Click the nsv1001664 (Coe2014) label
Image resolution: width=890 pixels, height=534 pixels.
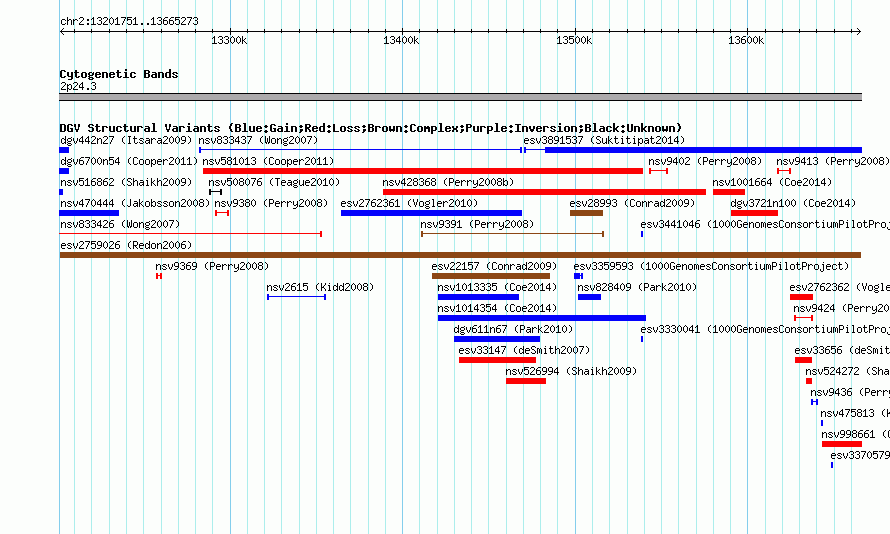(772, 182)
